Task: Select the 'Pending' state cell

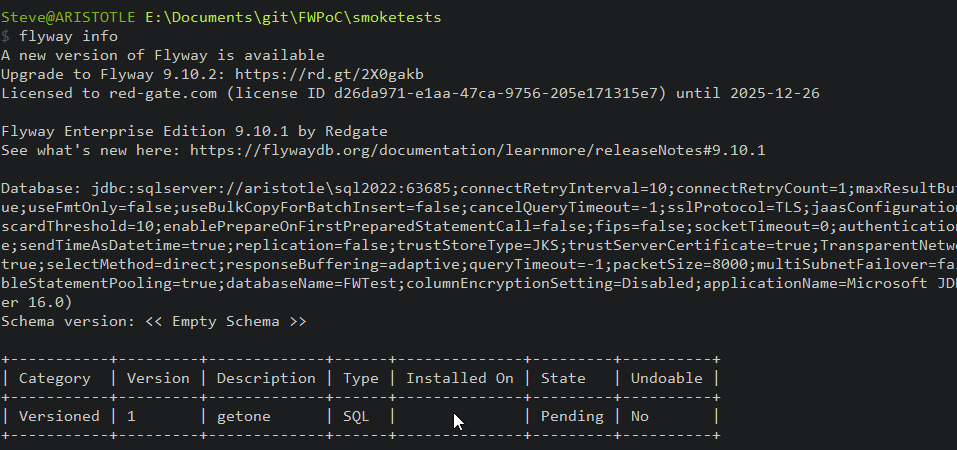Action: click(x=572, y=416)
